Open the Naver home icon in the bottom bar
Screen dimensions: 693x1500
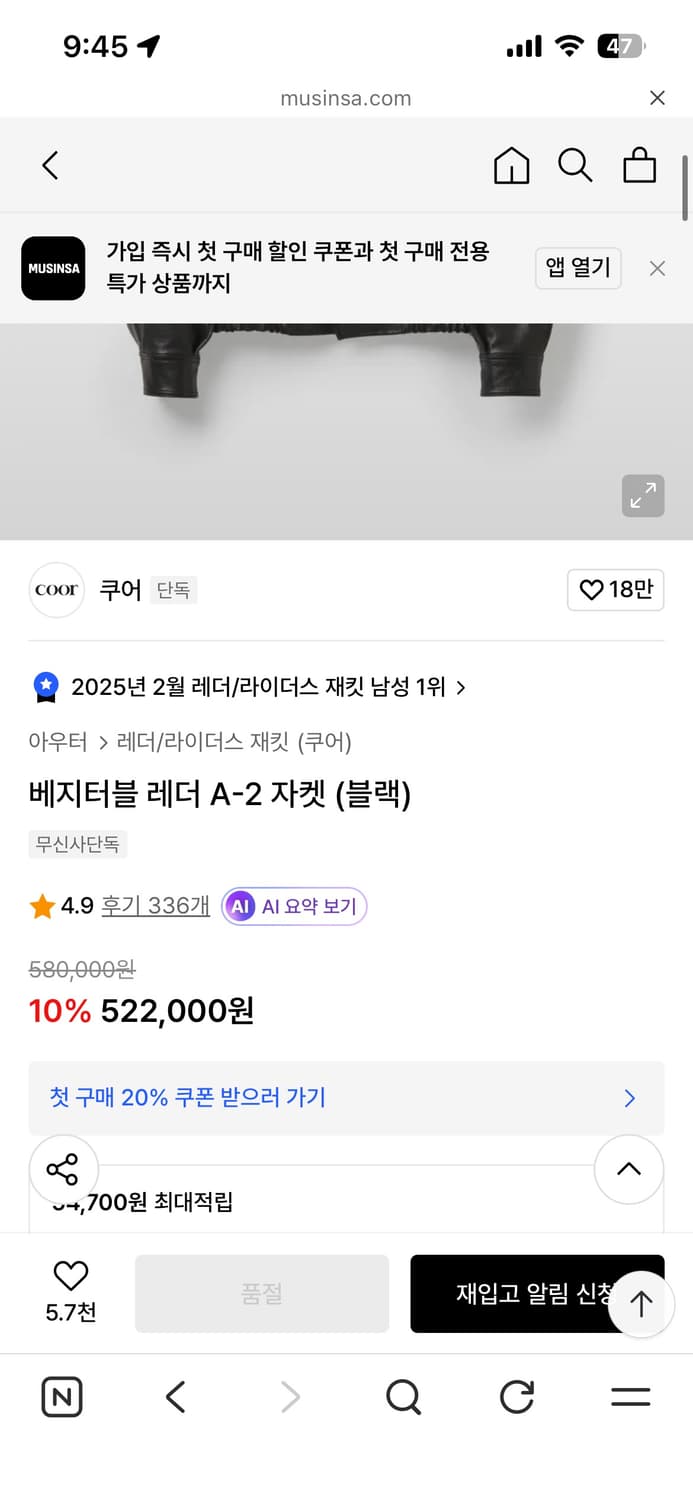coord(61,1397)
